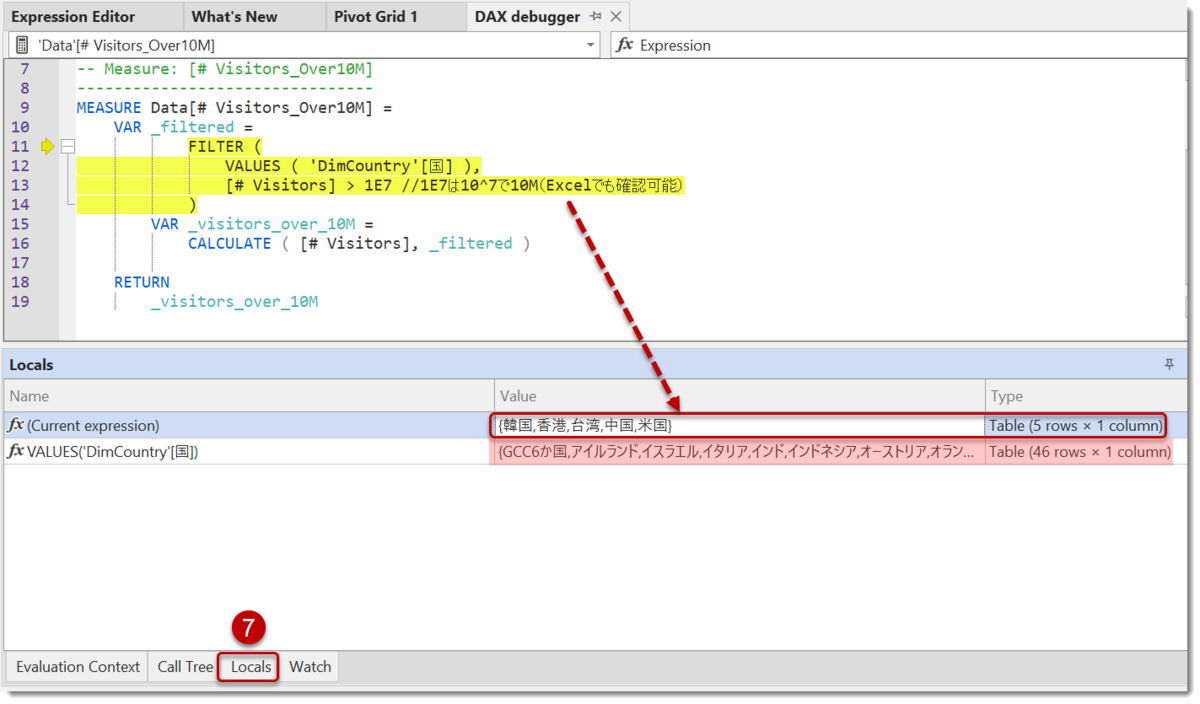Click the fx icon of the VALUES row
This screenshot has width=1200, height=704.
[x=16, y=452]
